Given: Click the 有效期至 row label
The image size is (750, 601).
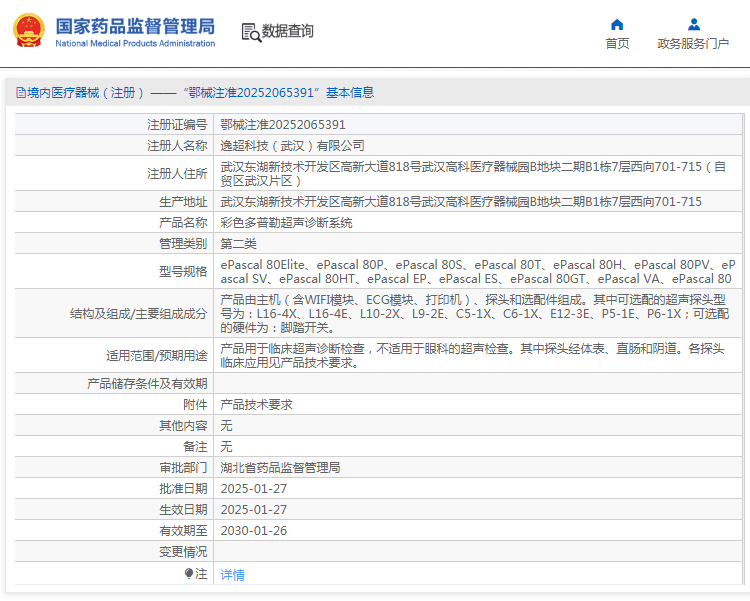Looking at the screenshot, I should click(183, 531).
